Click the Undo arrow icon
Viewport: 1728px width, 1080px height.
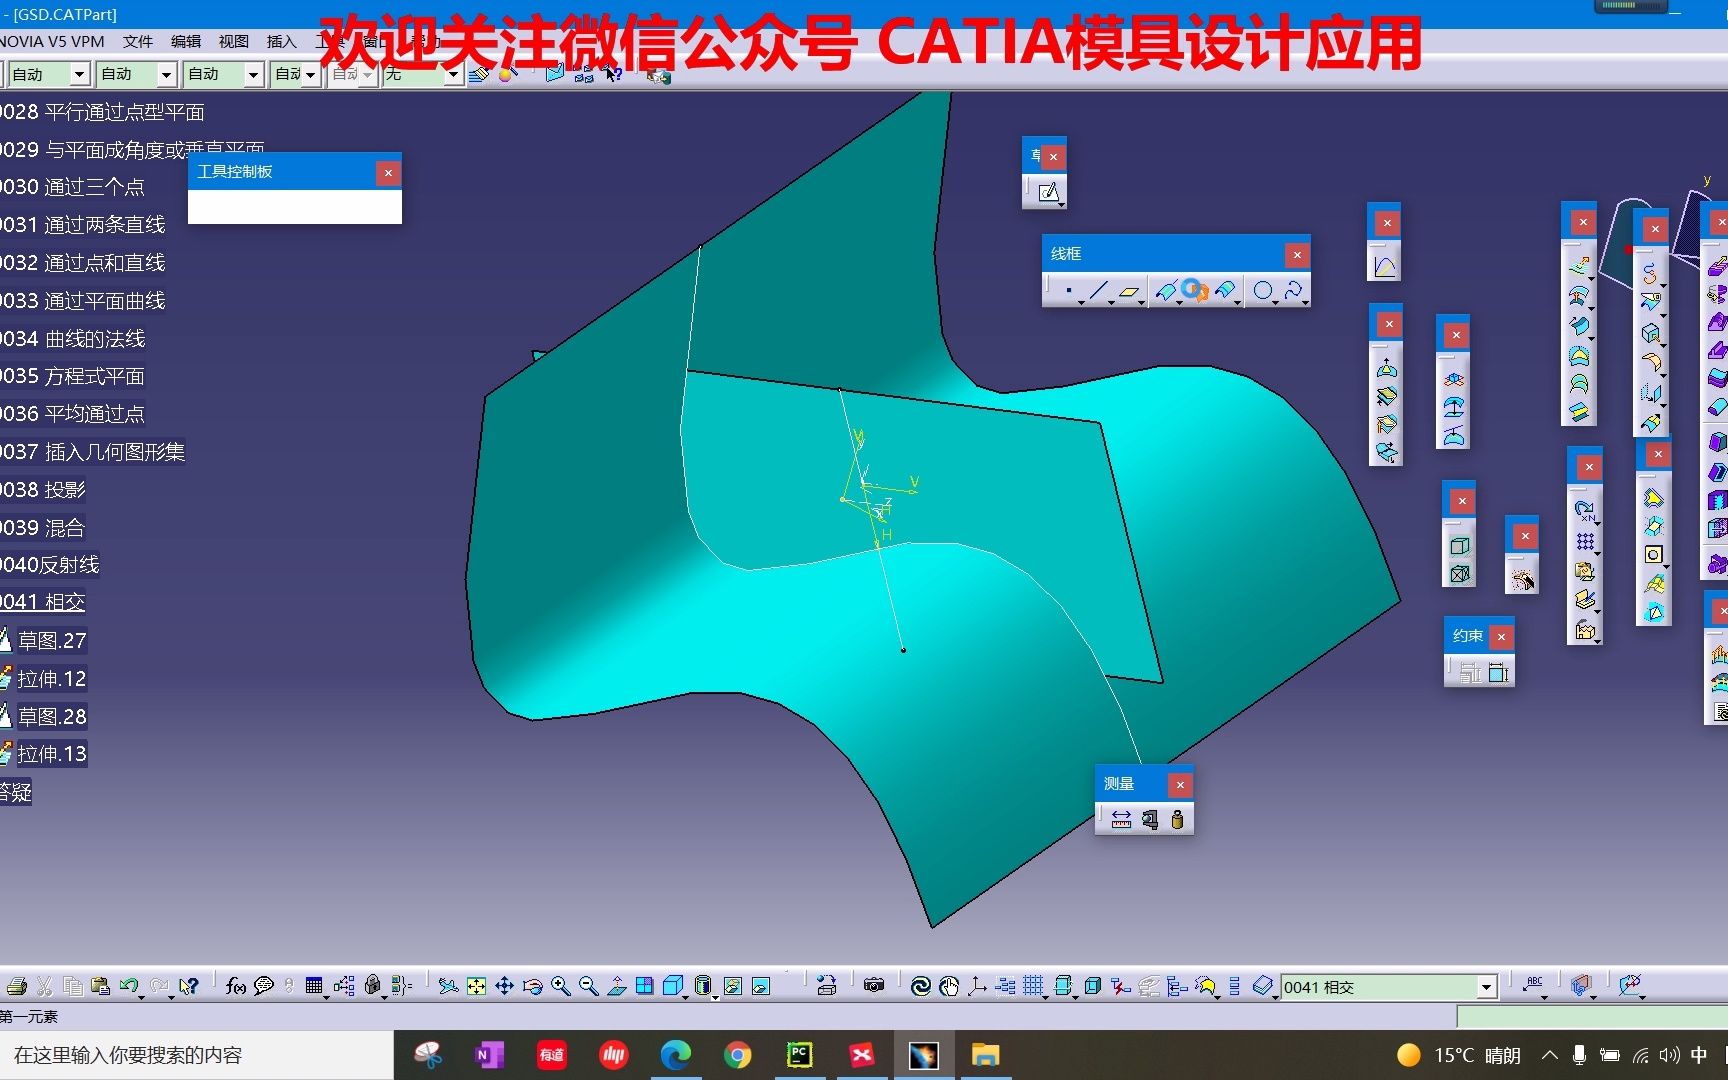click(x=128, y=987)
